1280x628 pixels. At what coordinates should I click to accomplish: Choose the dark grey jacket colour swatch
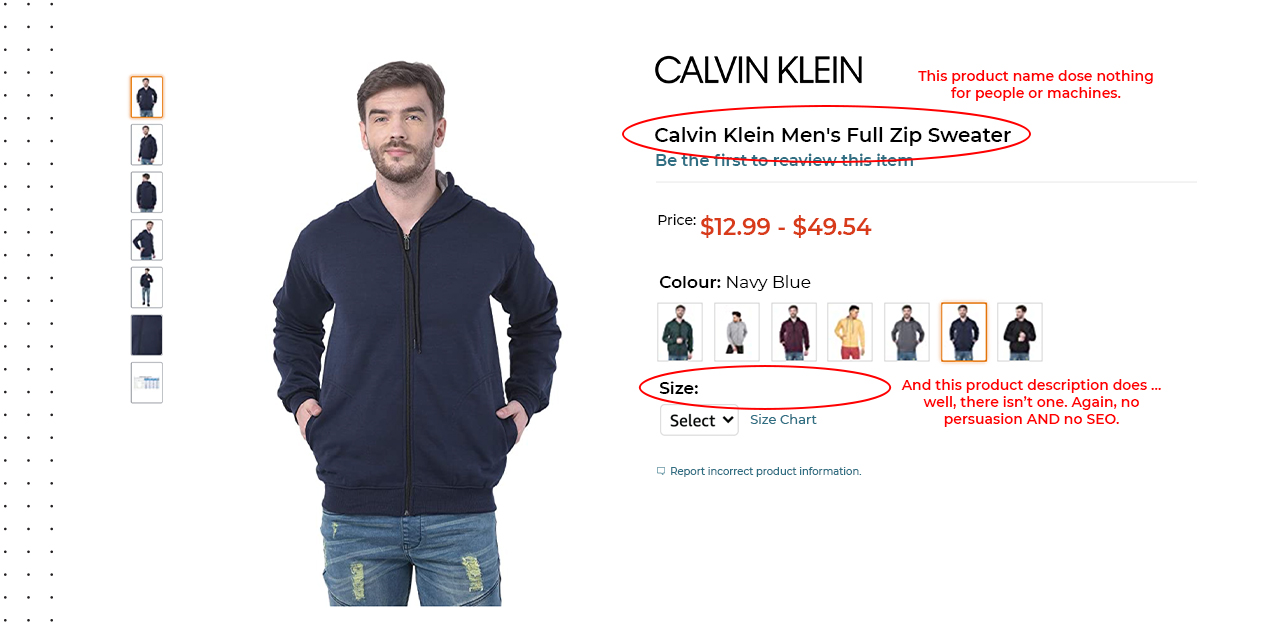[907, 332]
